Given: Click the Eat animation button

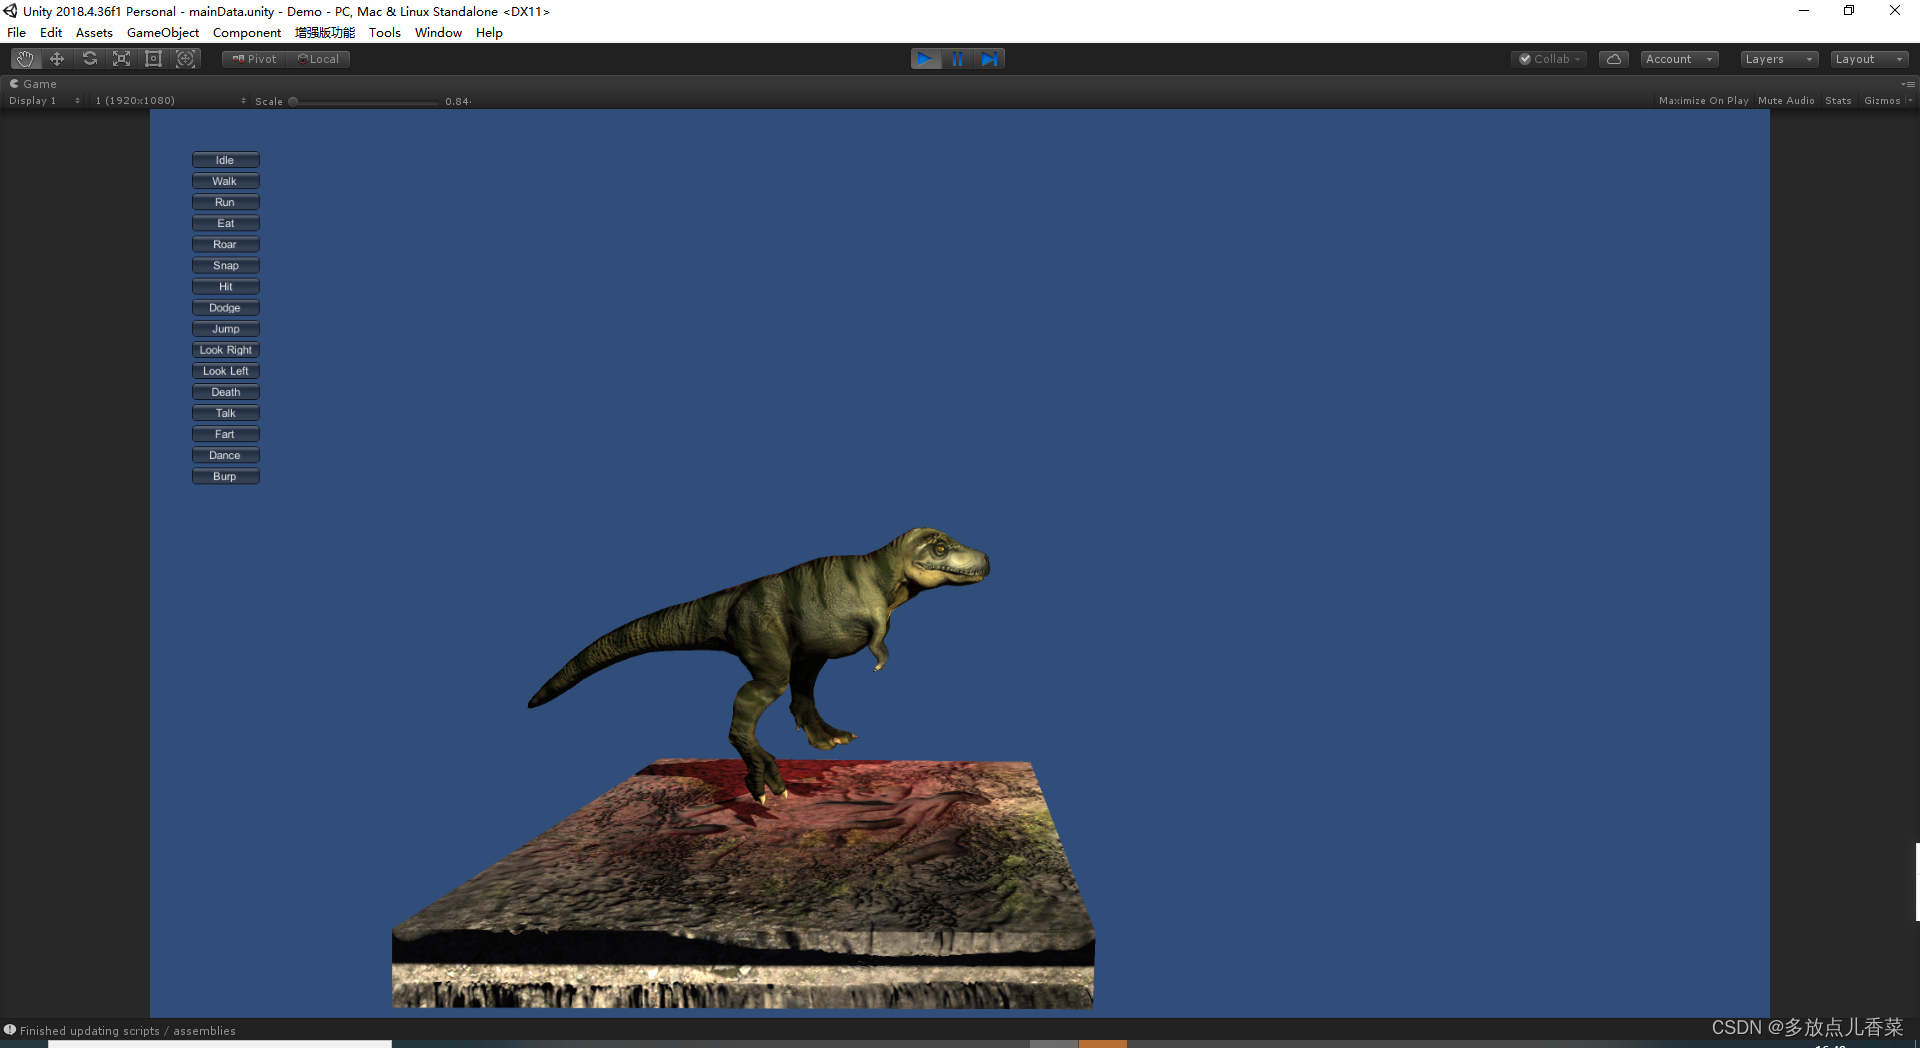Looking at the screenshot, I should (225, 223).
